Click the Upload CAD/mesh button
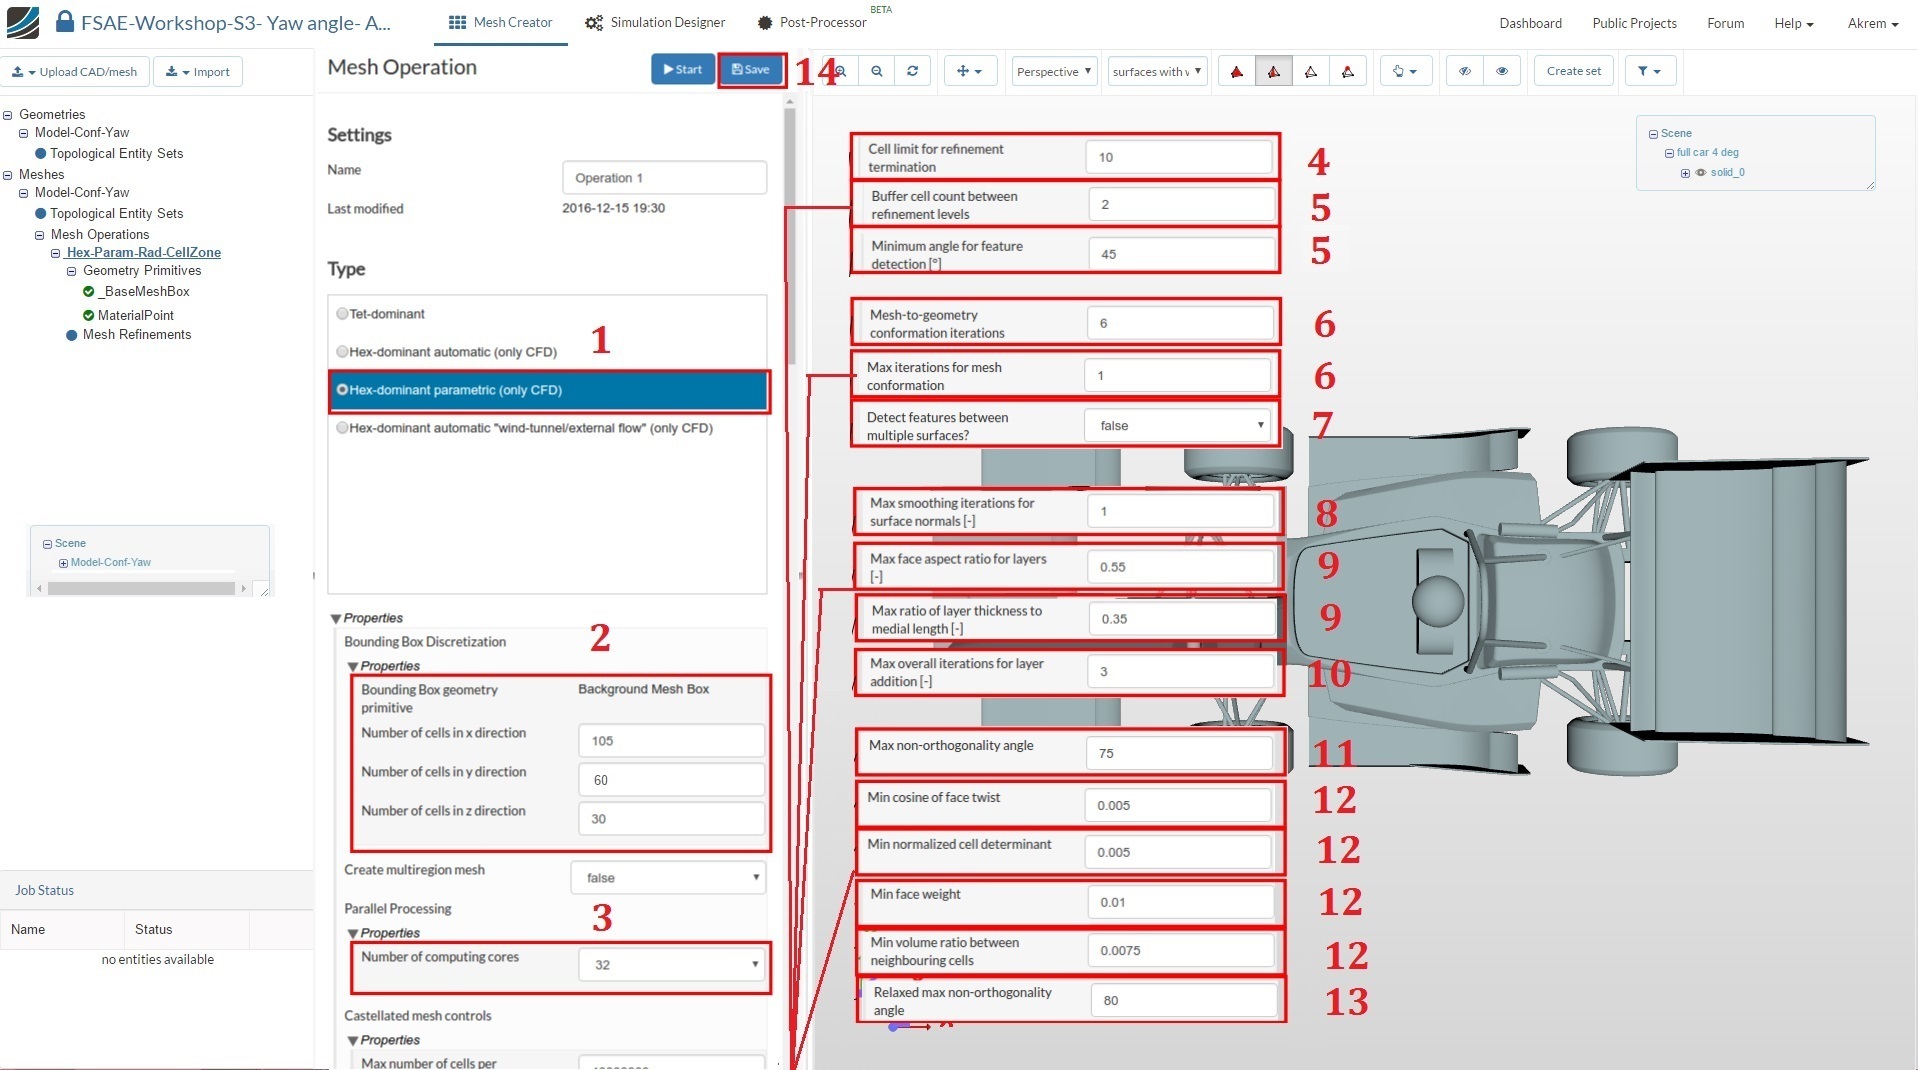This screenshot has height=1070, width=1918. pos(76,72)
